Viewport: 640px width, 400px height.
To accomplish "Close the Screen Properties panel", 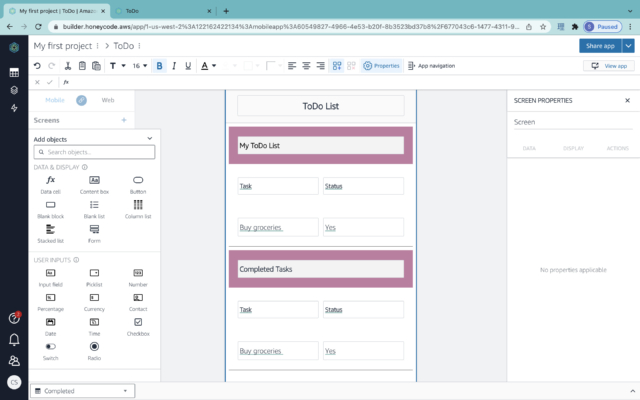I will pyautogui.click(x=627, y=100).
